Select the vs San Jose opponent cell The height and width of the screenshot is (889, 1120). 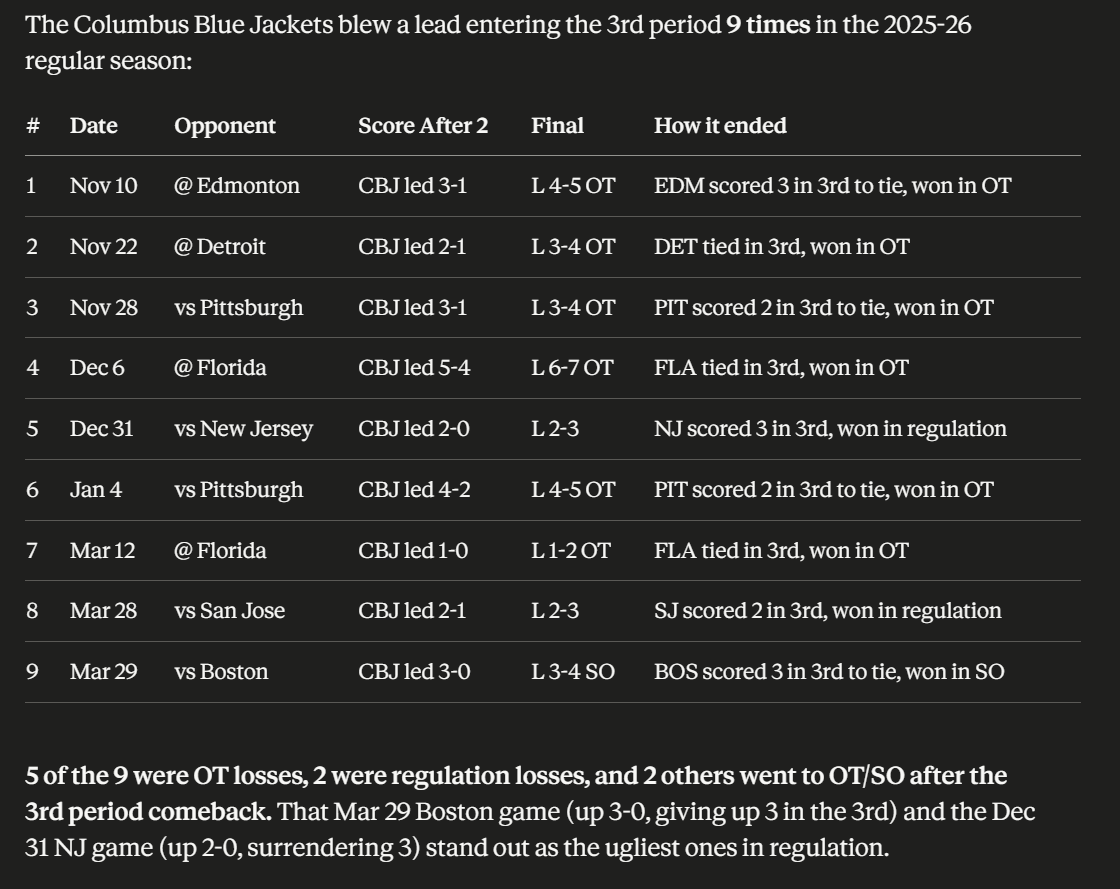click(x=229, y=611)
